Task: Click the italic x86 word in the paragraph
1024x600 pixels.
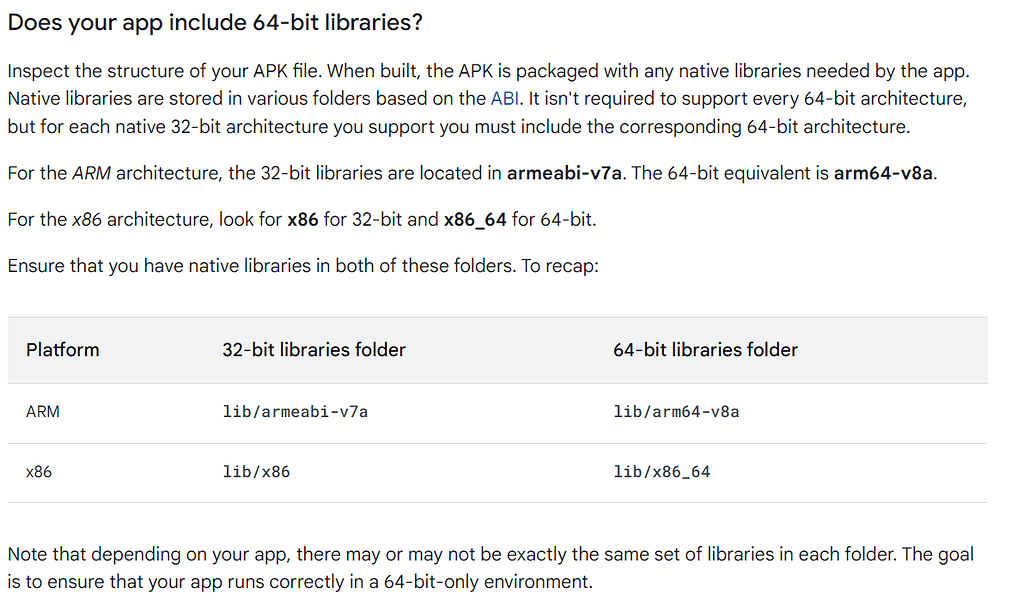Action: [87, 220]
